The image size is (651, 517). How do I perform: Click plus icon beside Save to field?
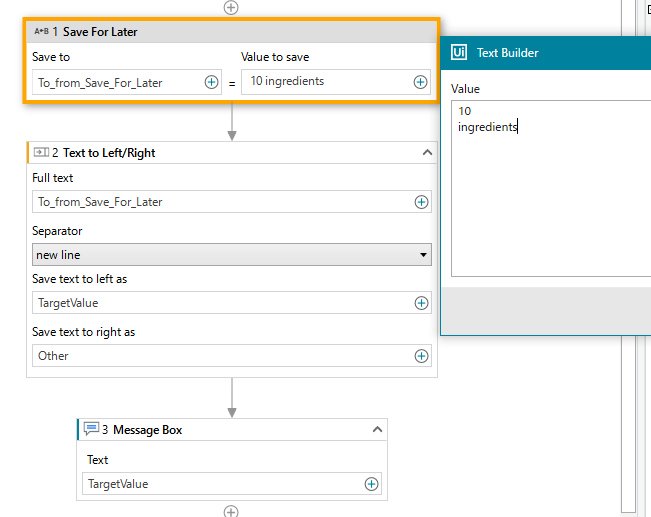pyautogui.click(x=212, y=82)
